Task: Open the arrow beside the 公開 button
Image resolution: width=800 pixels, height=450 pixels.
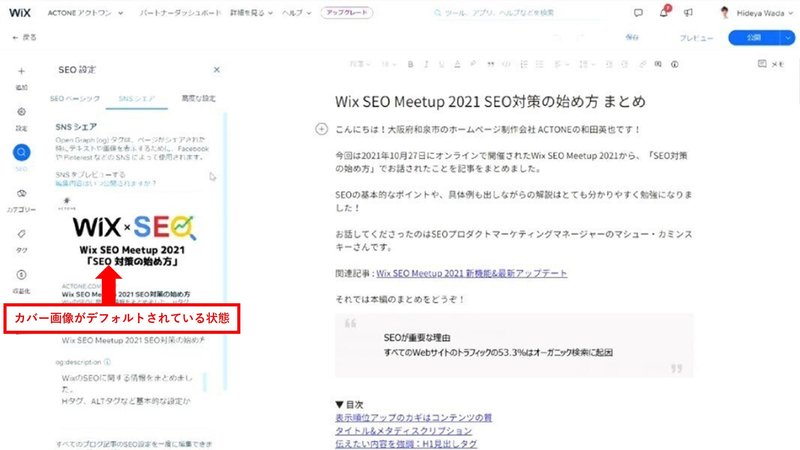Action: coord(787,37)
